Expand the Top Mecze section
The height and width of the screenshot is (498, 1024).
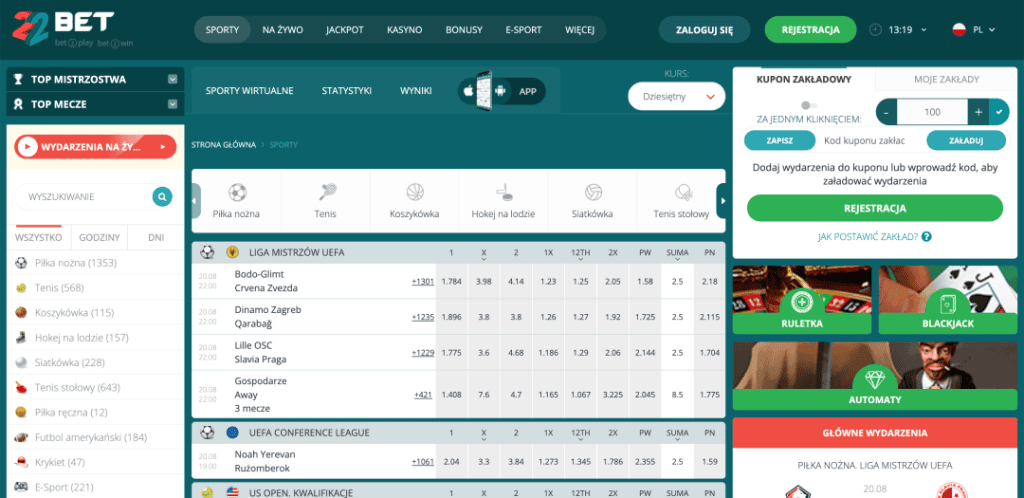coord(172,104)
